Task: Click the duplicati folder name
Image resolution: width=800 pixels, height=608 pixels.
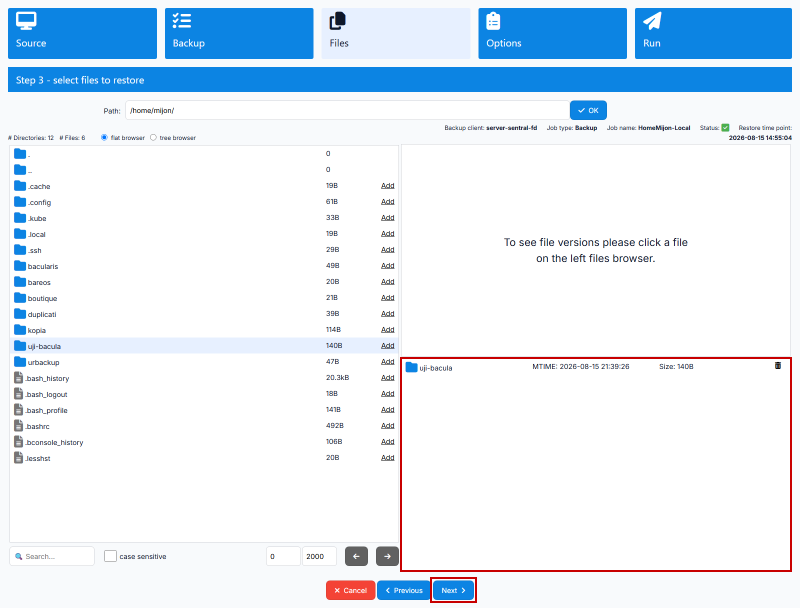Action: (42, 314)
